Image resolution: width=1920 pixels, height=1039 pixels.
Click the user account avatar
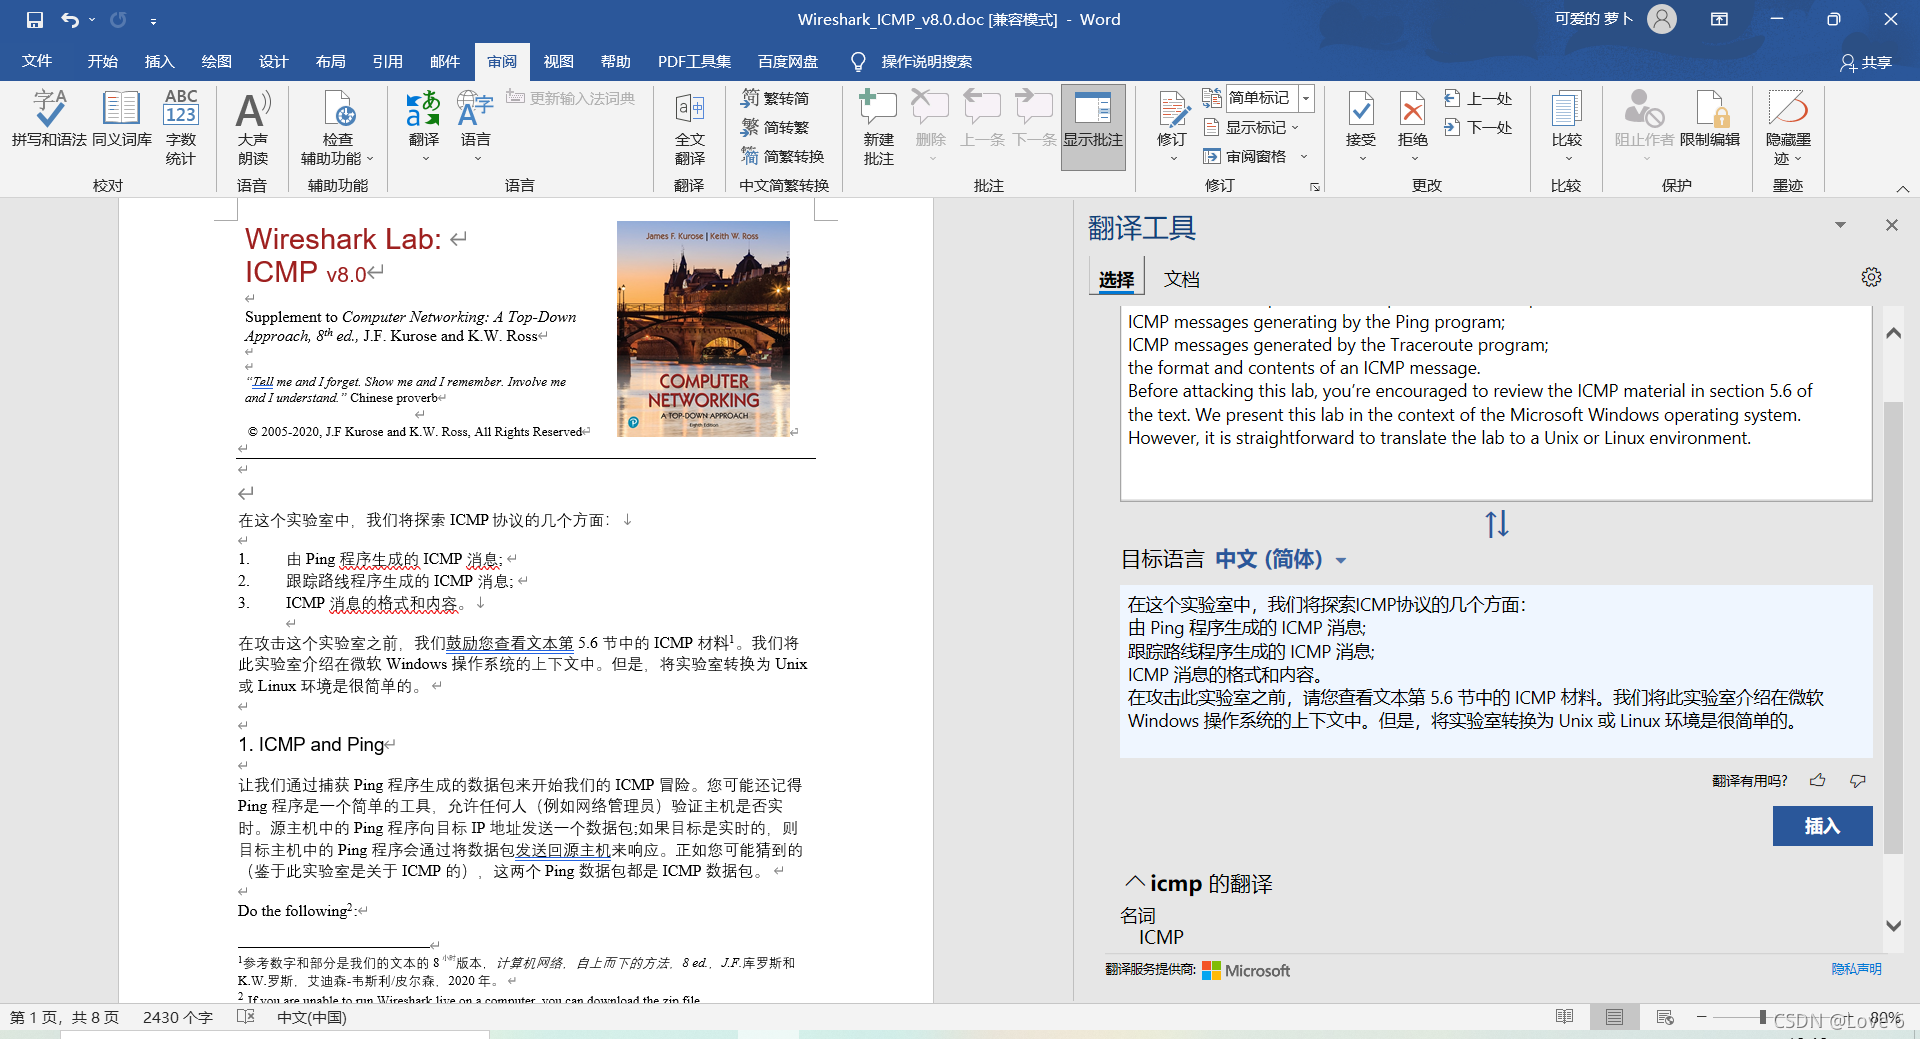click(x=1661, y=19)
